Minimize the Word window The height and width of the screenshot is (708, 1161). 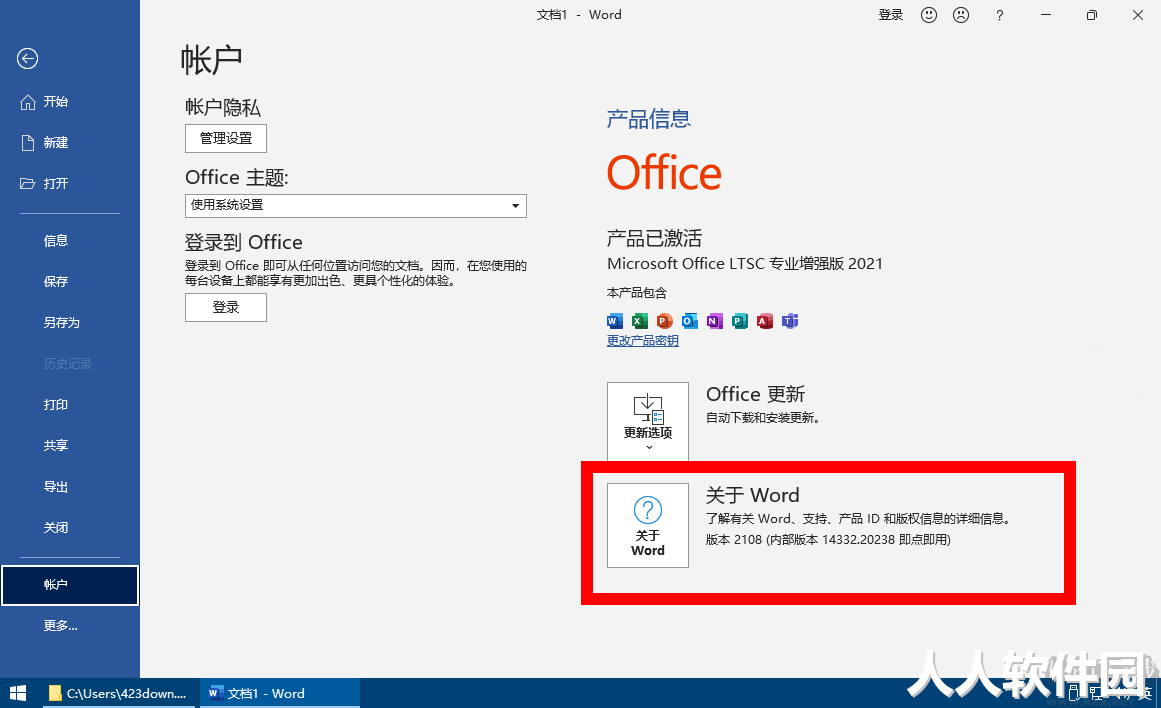(1045, 15)
